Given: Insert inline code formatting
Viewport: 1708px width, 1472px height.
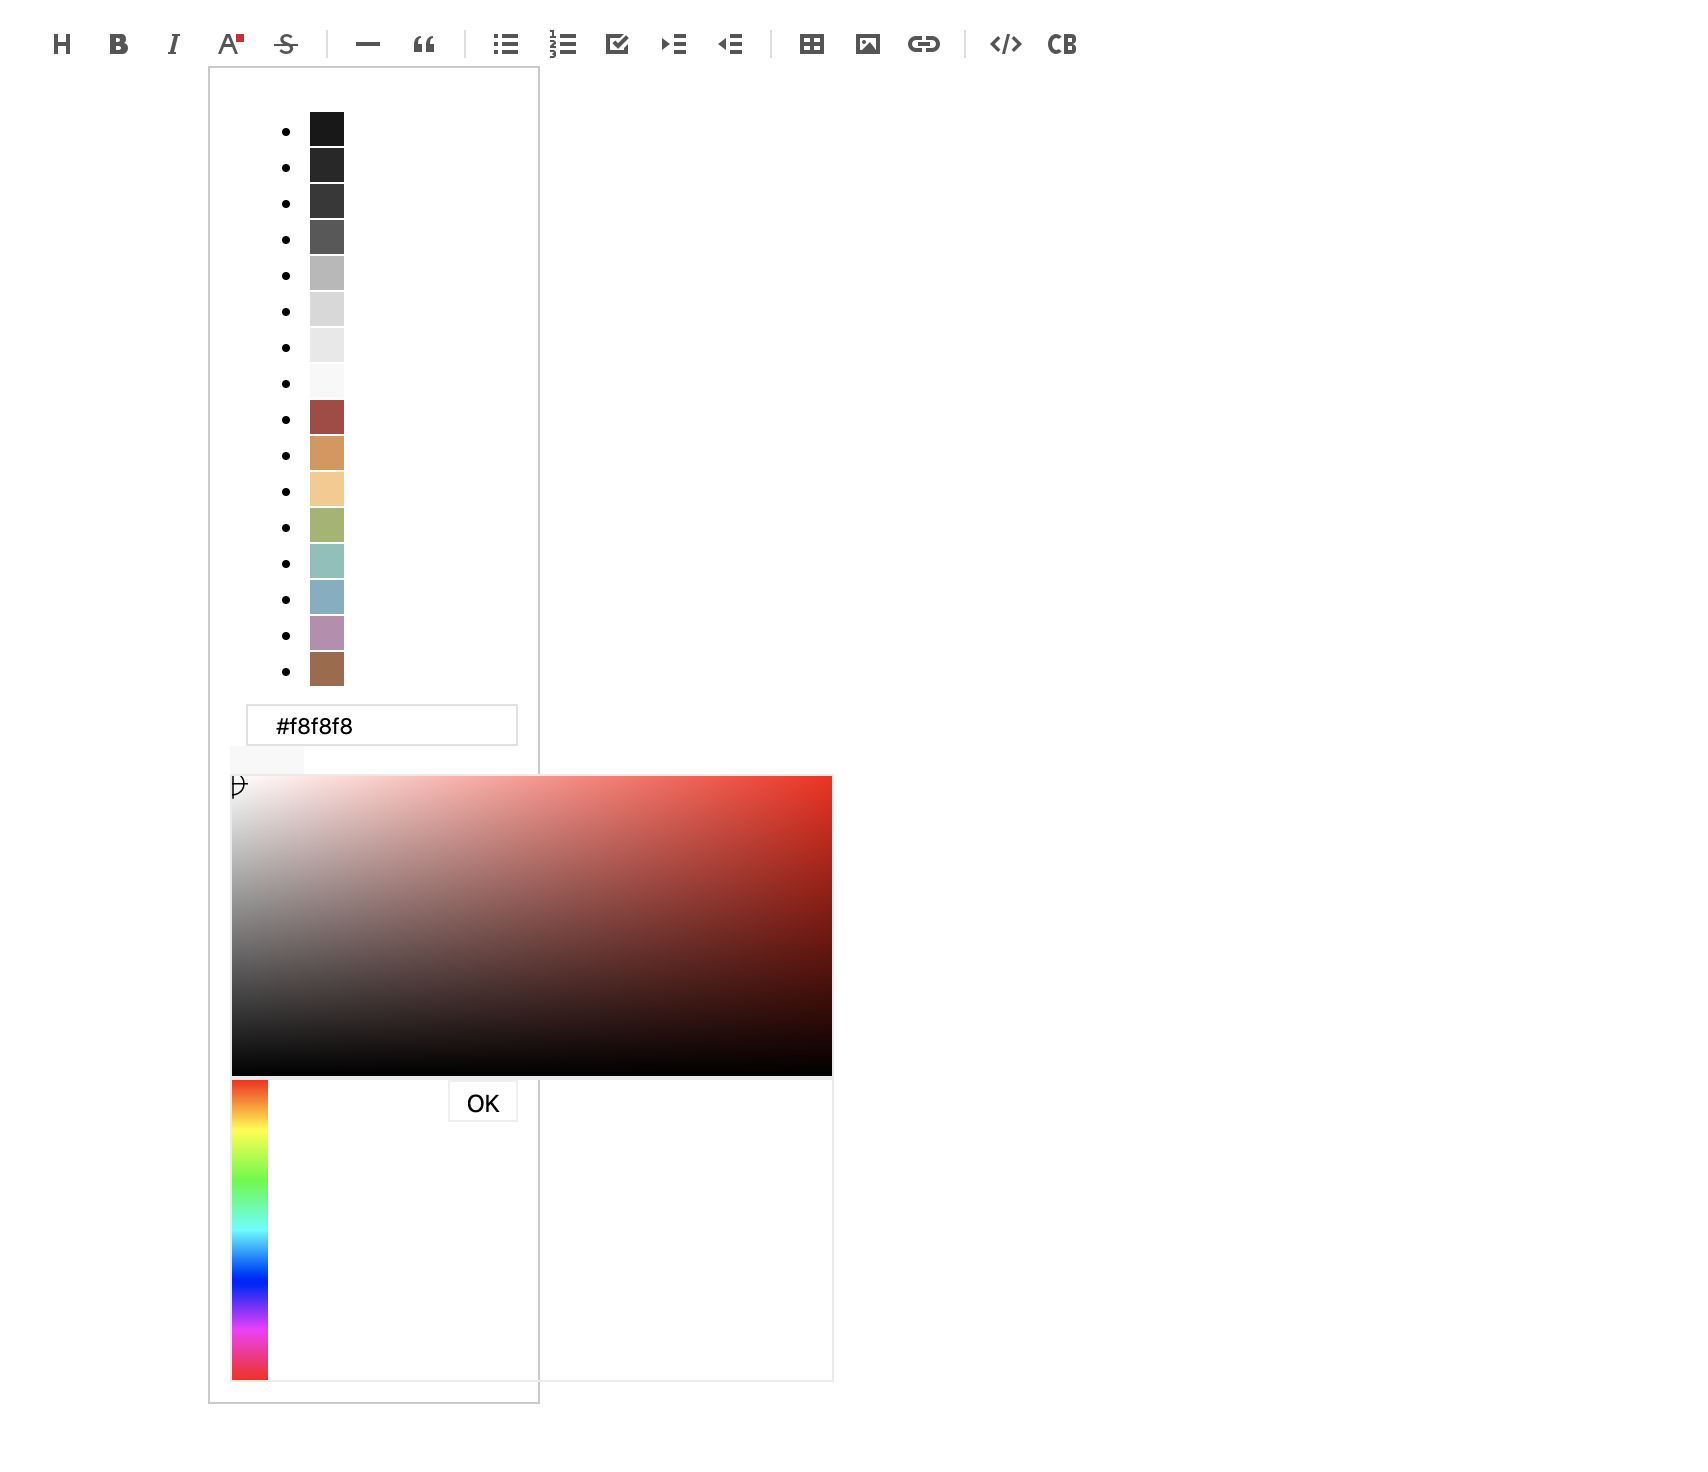Looking at the screenshot, I should coord(1006,44).
